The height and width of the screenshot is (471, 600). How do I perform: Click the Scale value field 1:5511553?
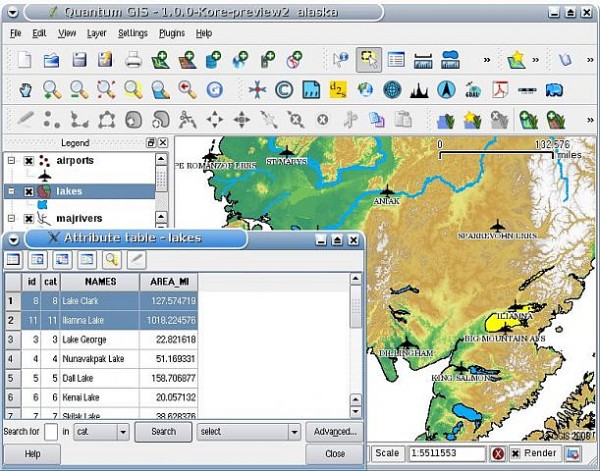coord(447,454)
